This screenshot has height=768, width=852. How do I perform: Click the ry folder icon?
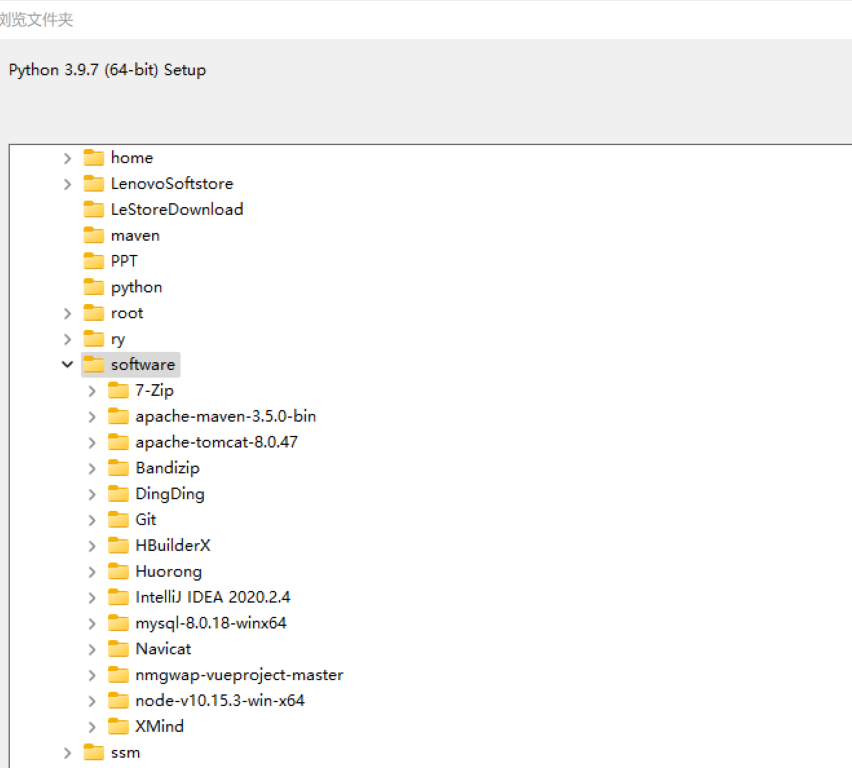coord(93,339)
